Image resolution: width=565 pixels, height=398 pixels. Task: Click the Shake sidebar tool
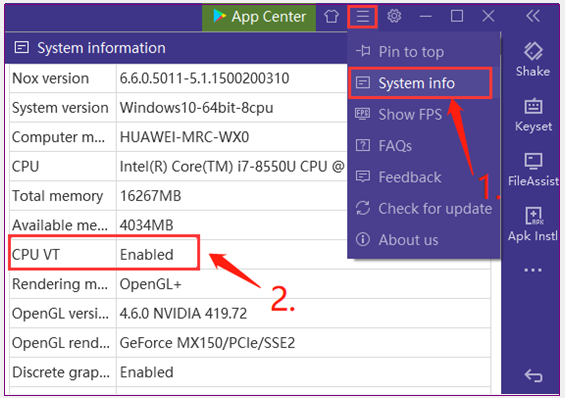coord(533,59)
